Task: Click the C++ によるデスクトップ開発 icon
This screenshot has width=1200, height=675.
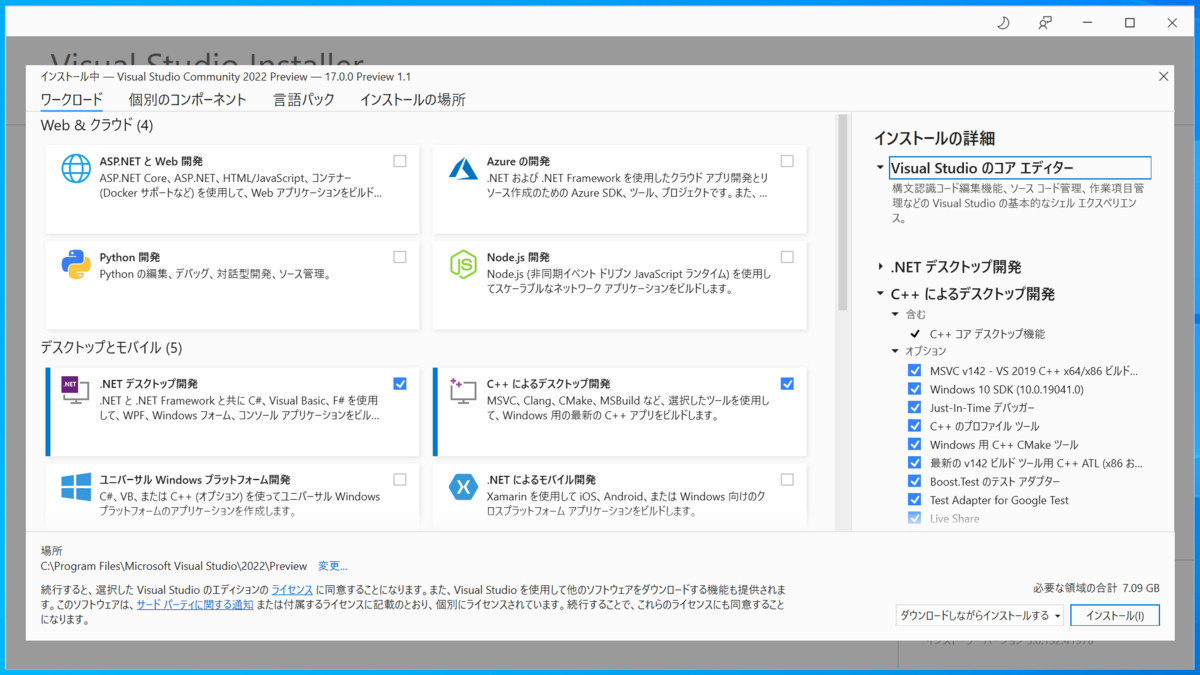Action: tap(462, 390)
